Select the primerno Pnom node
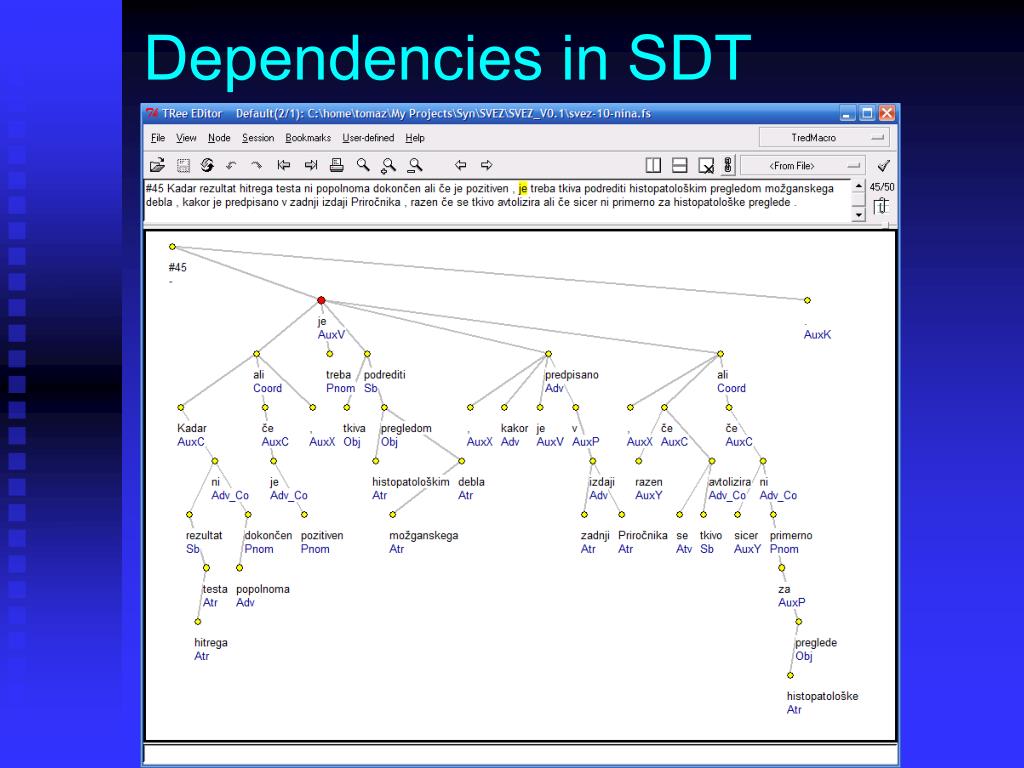1024x768 pixels. point(773,515)
